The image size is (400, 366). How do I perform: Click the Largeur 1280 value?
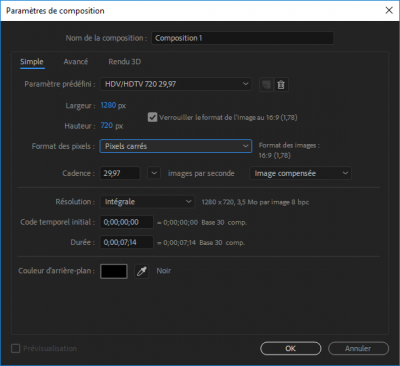(x=108, y=105)
